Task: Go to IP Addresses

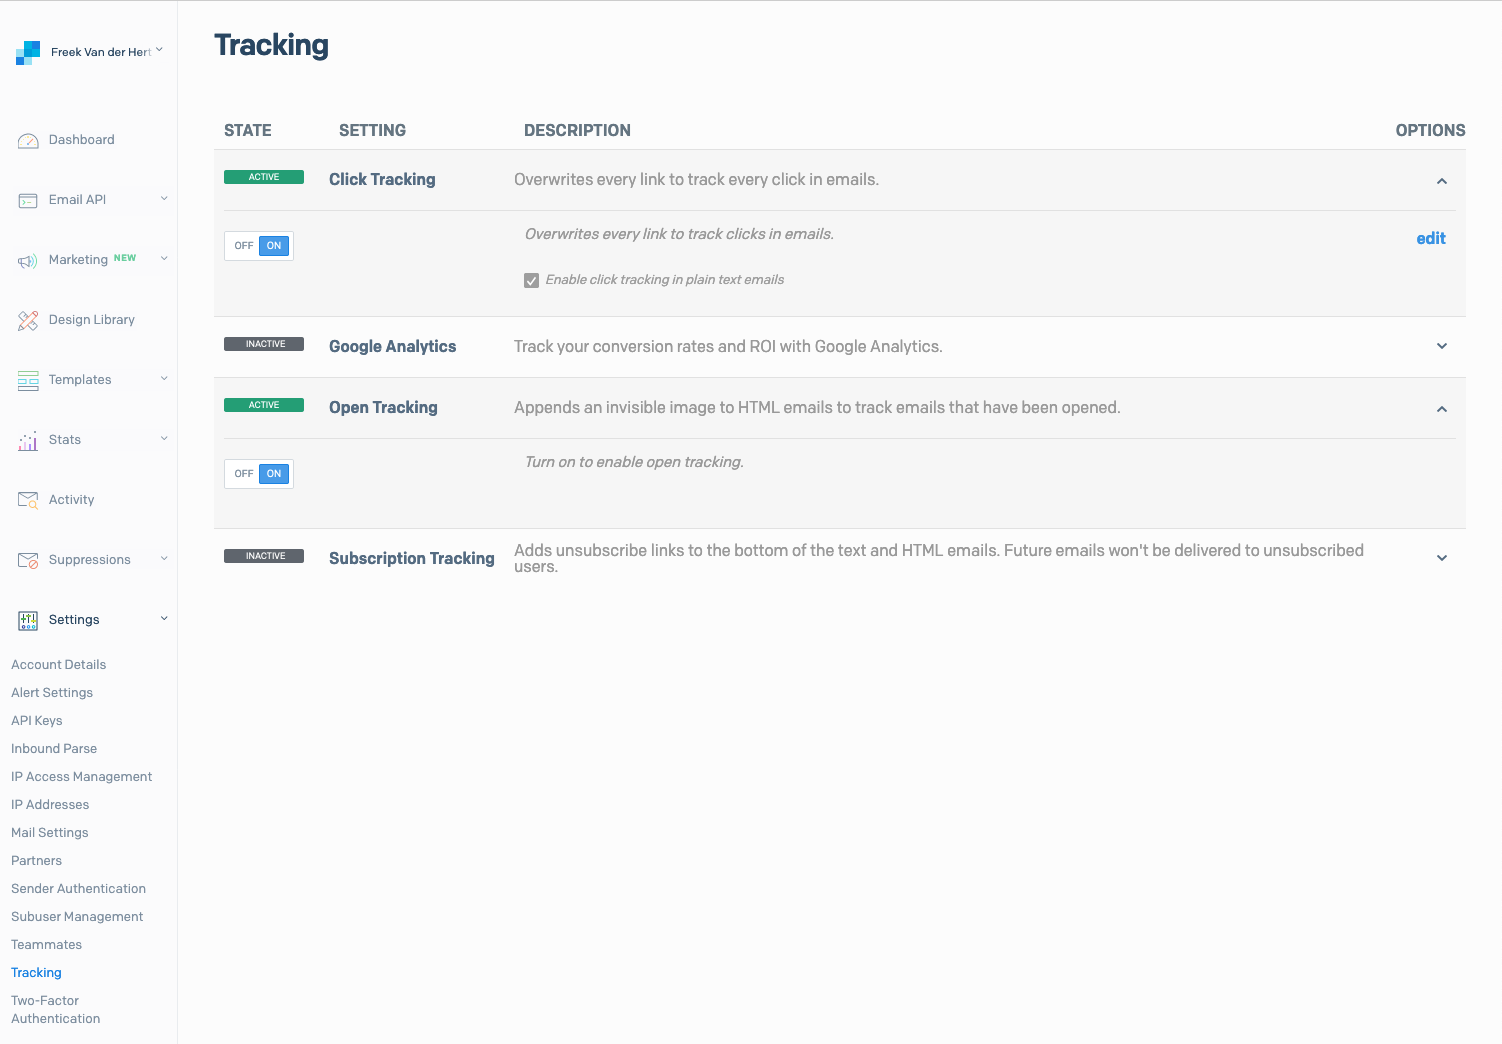Action: pyautogui.click(x=50, y=805)
